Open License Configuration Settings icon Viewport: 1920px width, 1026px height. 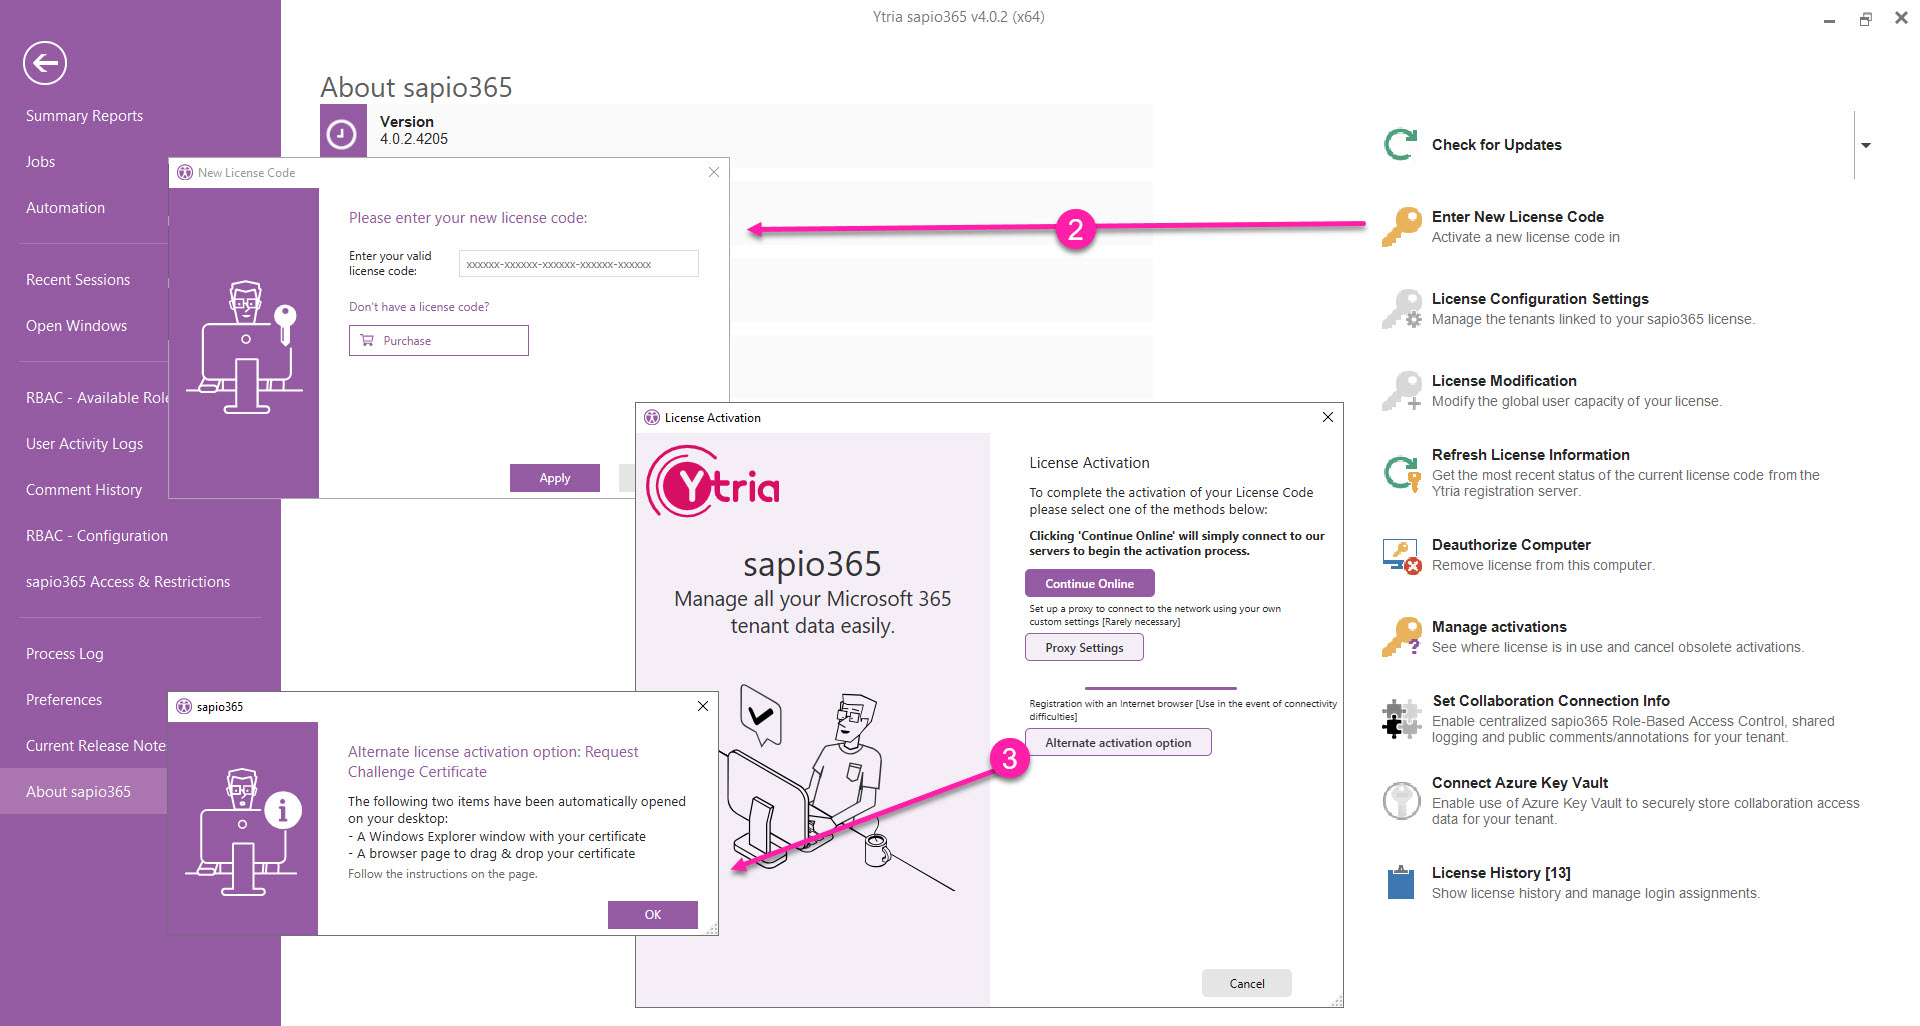1402,309
